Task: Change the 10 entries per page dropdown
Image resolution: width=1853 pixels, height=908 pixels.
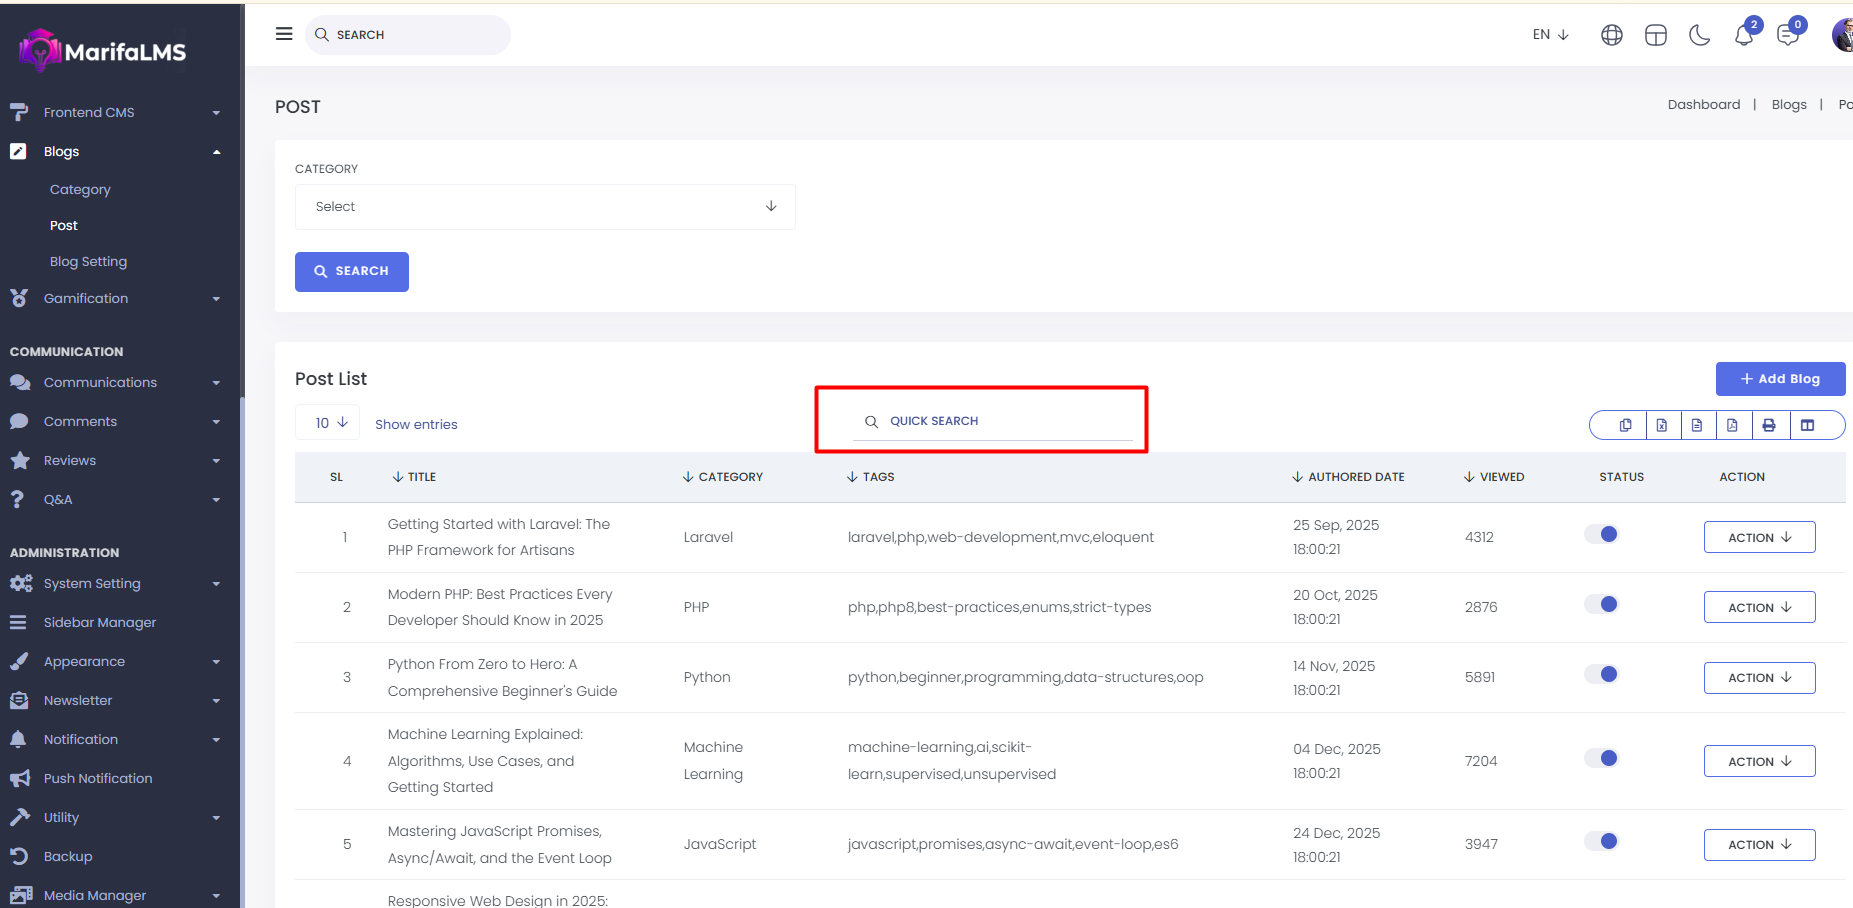Action: (x=328, y=423)
